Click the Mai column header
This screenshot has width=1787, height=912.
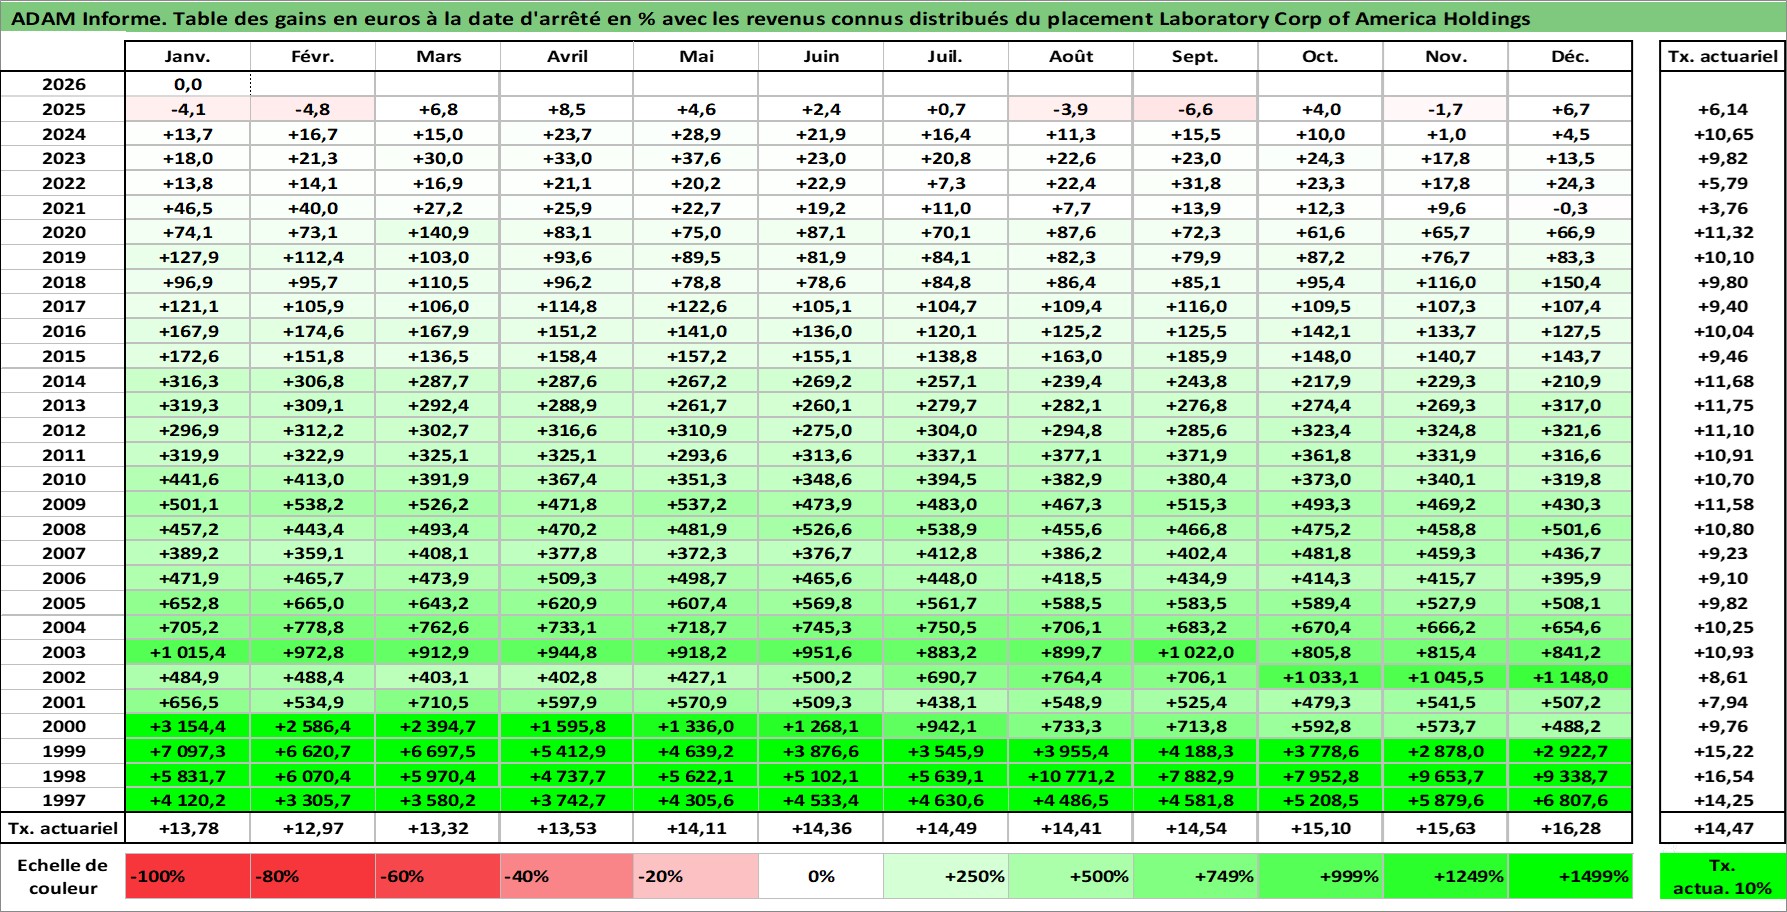coord(696,56)
